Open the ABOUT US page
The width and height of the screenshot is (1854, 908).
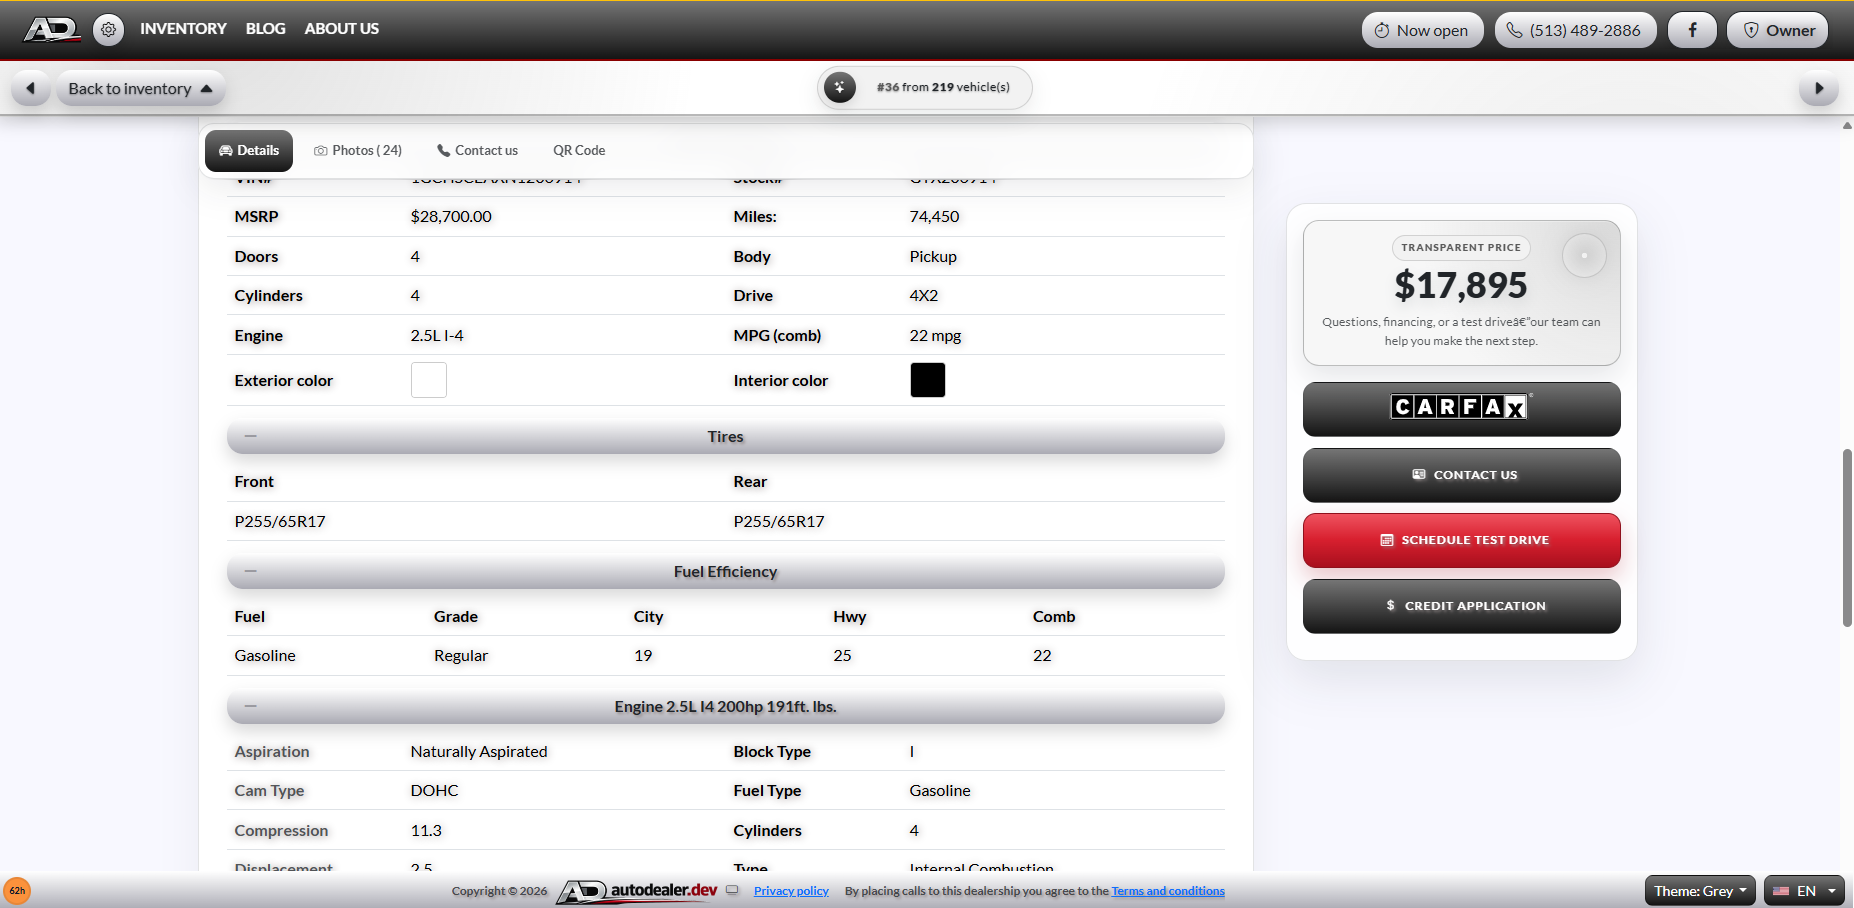pos(341,29)
